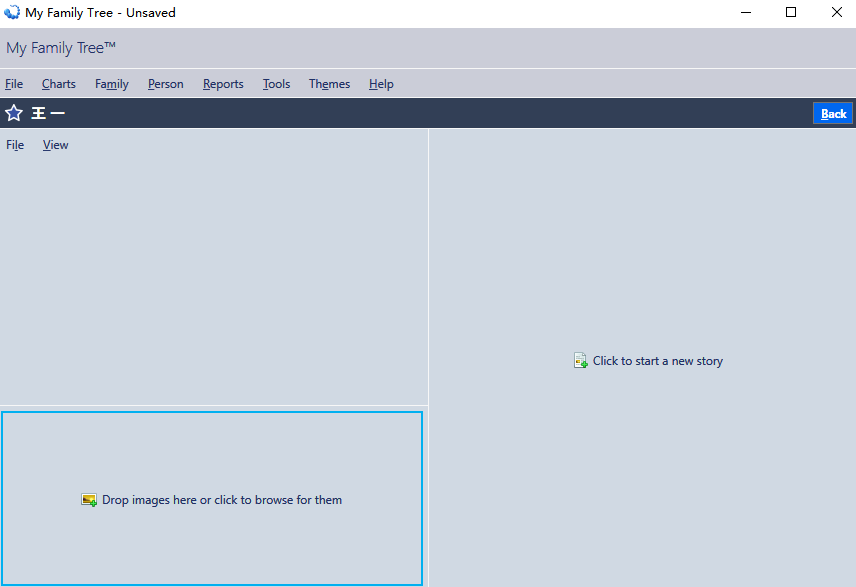Open the main File menu
The width and height of the screenshot is (856, 587).
click(x=14, y=84)
